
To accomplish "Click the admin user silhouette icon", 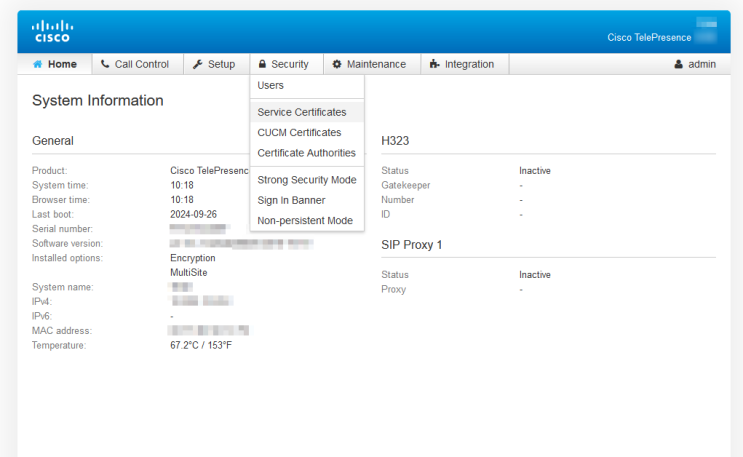I will tap(679, 64).
